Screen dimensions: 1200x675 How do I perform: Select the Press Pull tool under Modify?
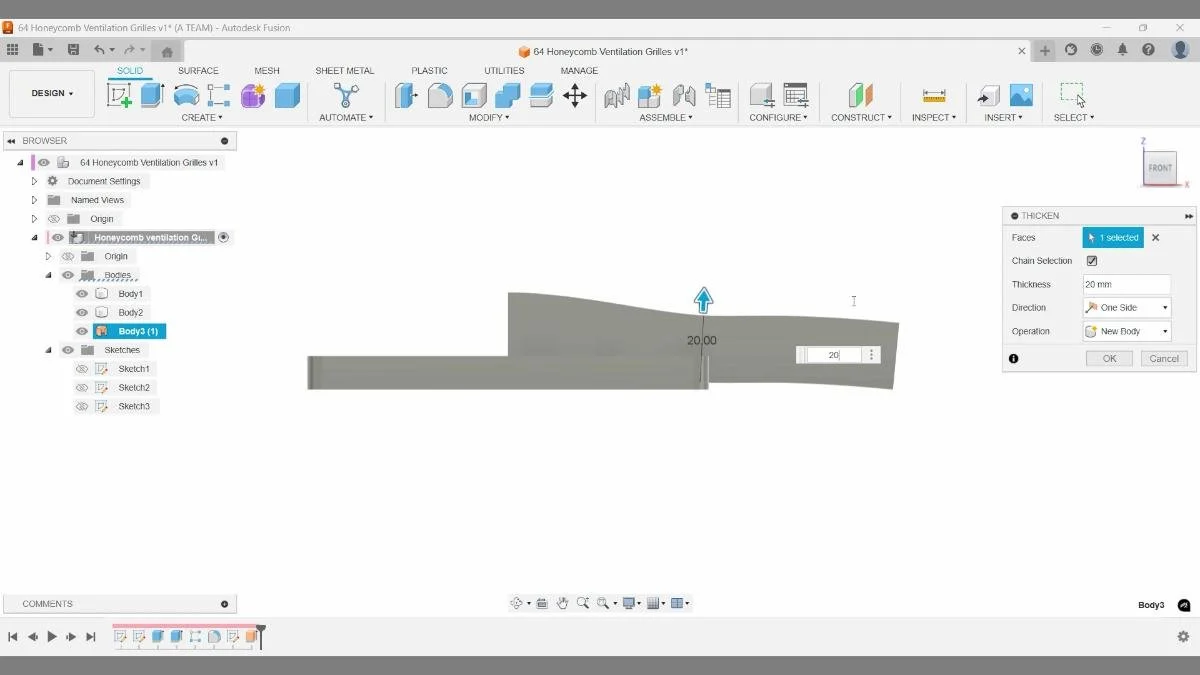[406, 95]
